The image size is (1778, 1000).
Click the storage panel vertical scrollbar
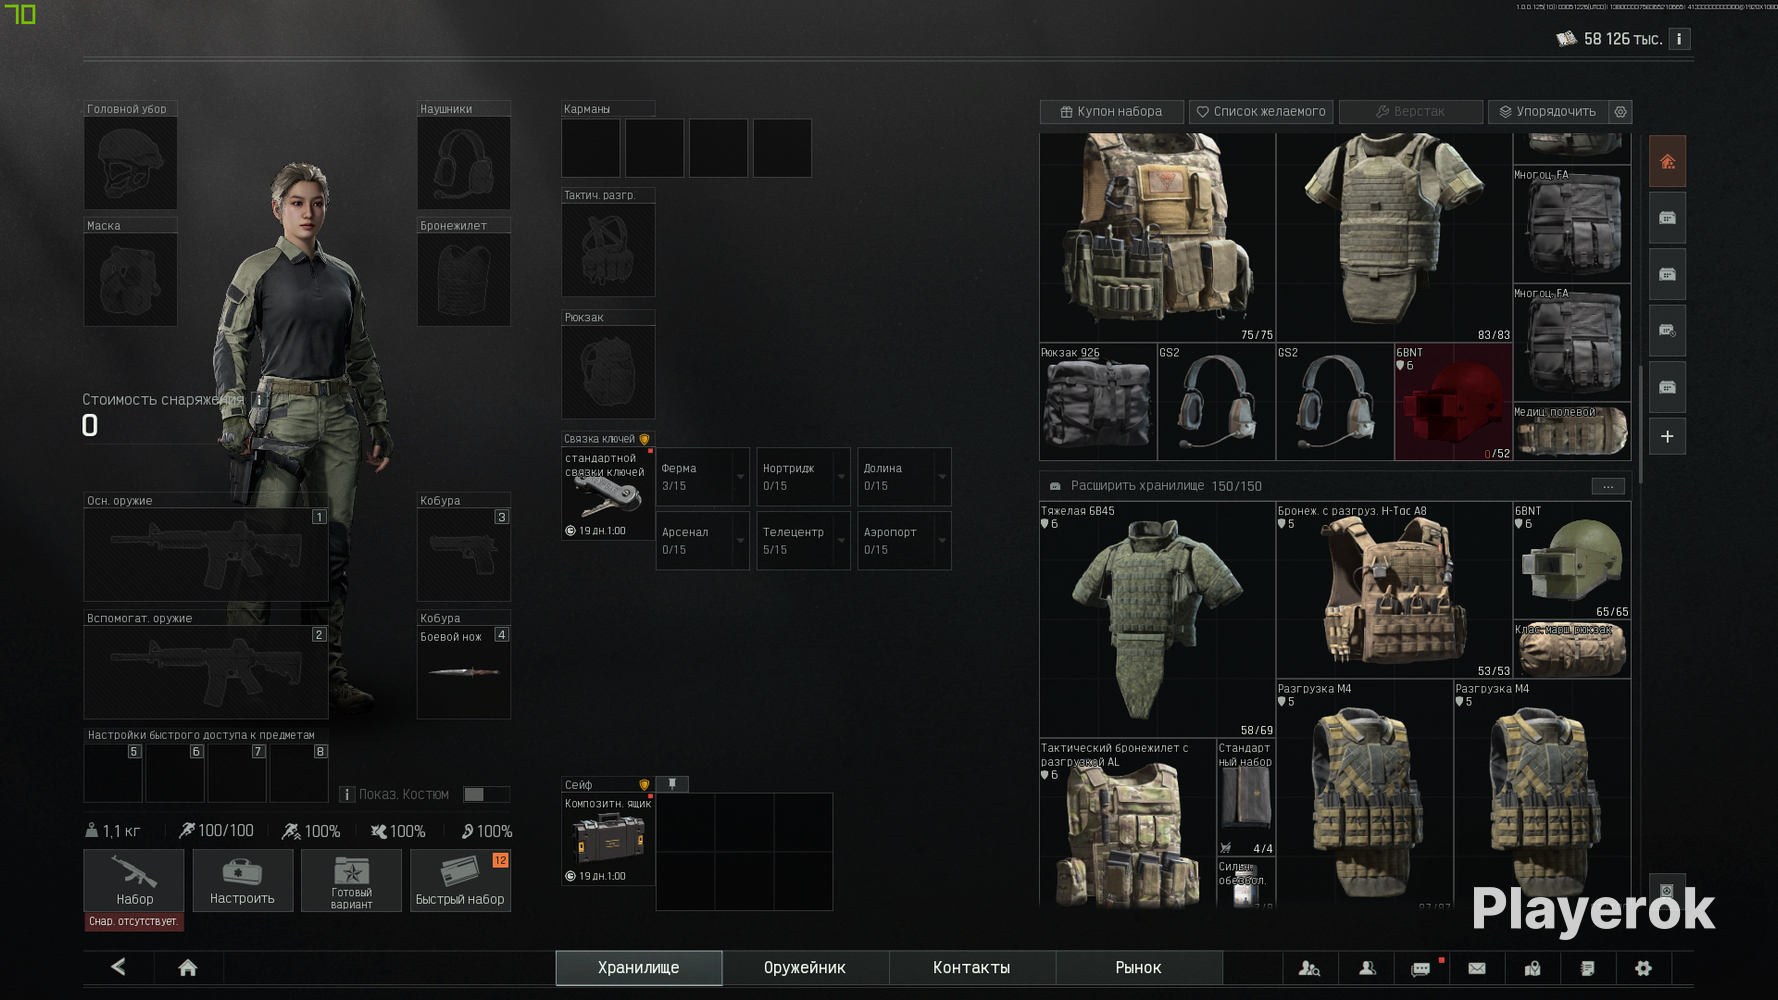click(x=1641, y=424)
